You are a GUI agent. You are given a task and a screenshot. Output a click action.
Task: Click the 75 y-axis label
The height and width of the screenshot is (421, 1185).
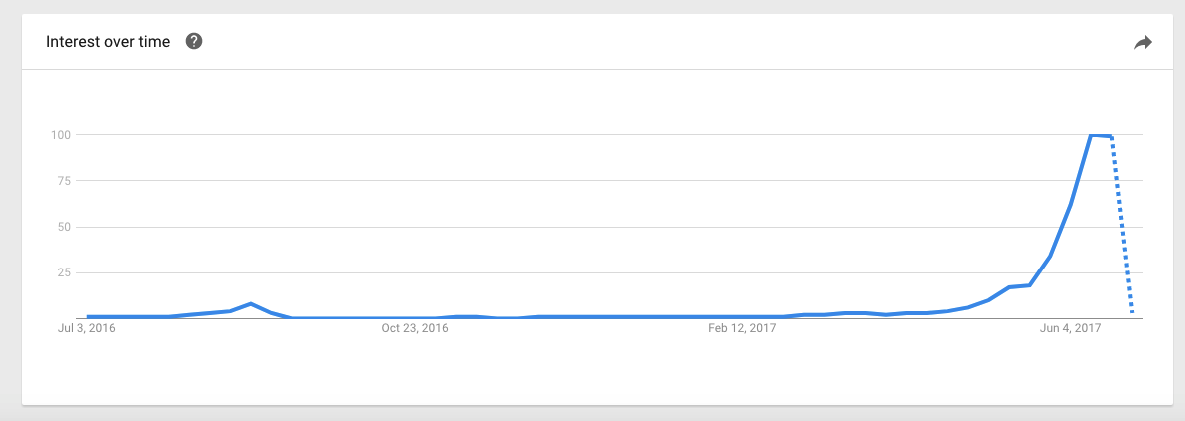(64, 181)
